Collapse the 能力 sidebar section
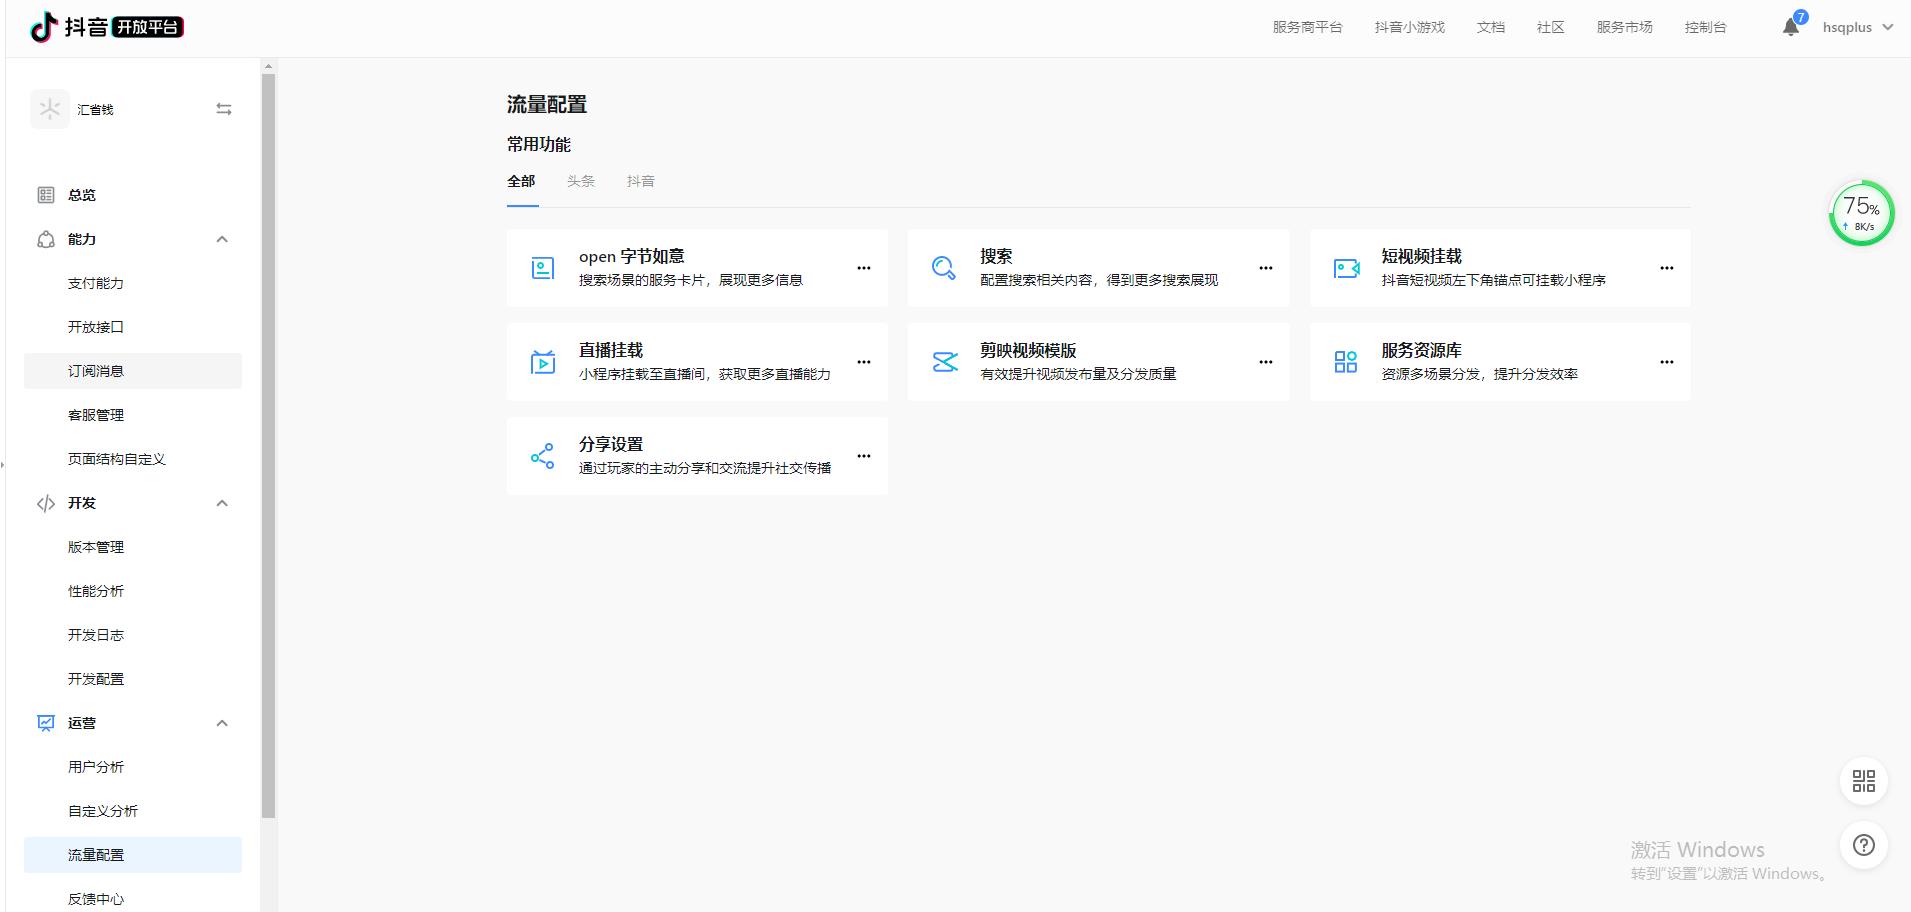Screen dimensions: 1911x912 click(222, 239)
